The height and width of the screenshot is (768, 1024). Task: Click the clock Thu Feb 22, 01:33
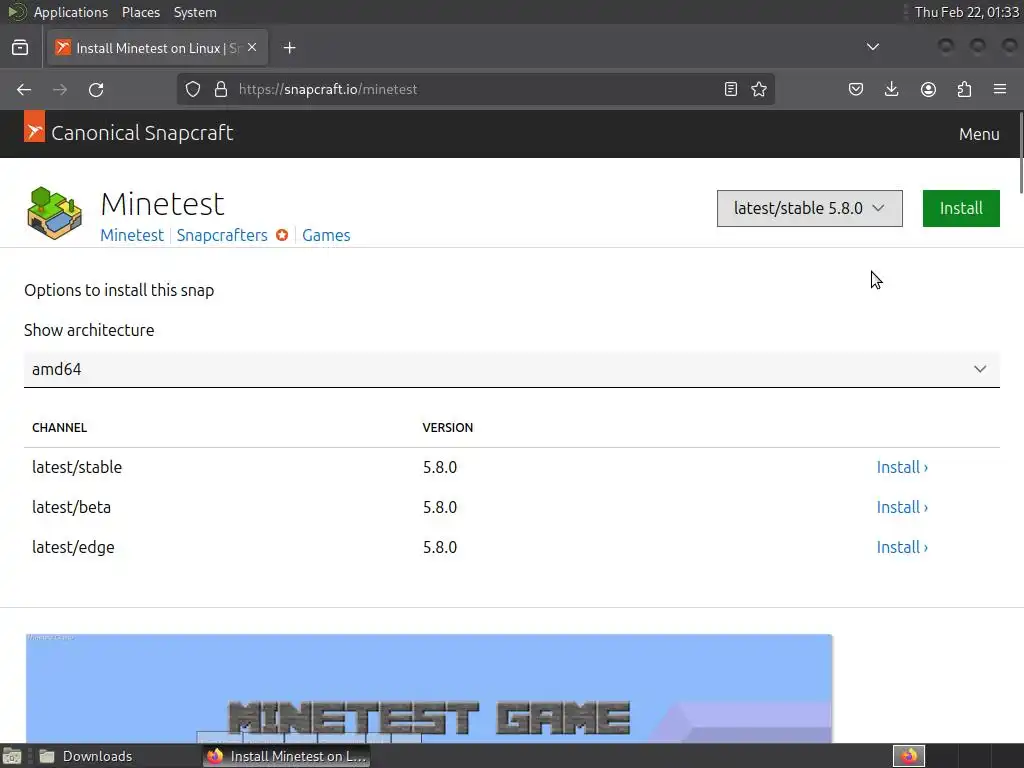pos(967,12)
